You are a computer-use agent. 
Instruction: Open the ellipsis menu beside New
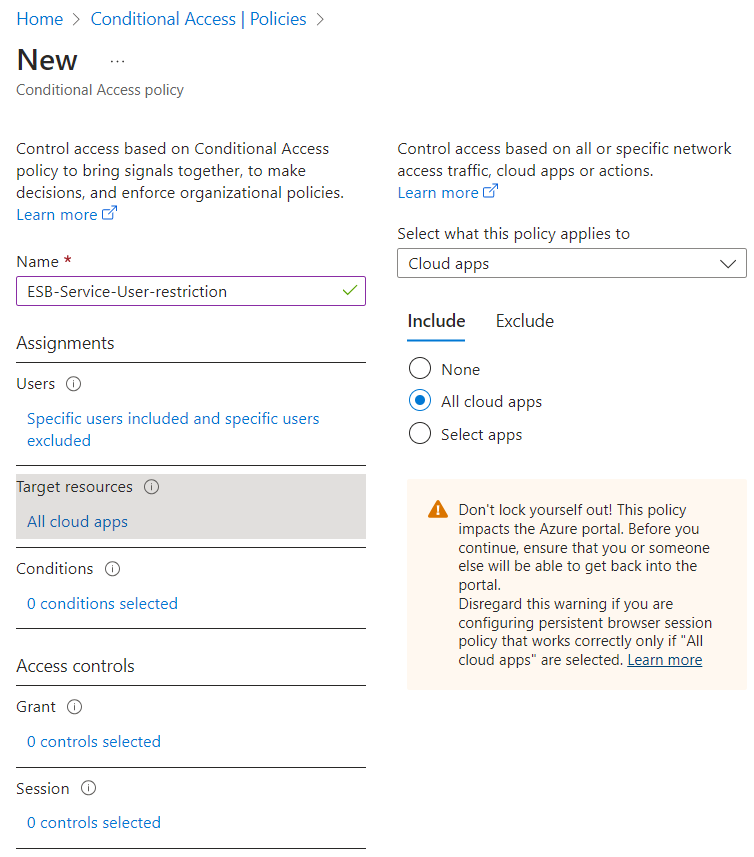click(x=117, y=62)
